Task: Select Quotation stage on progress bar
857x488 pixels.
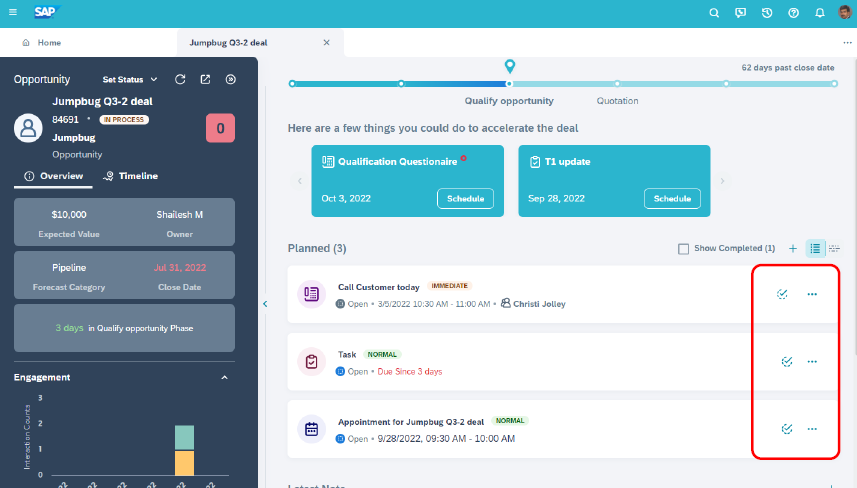Action: pos(617,84)
